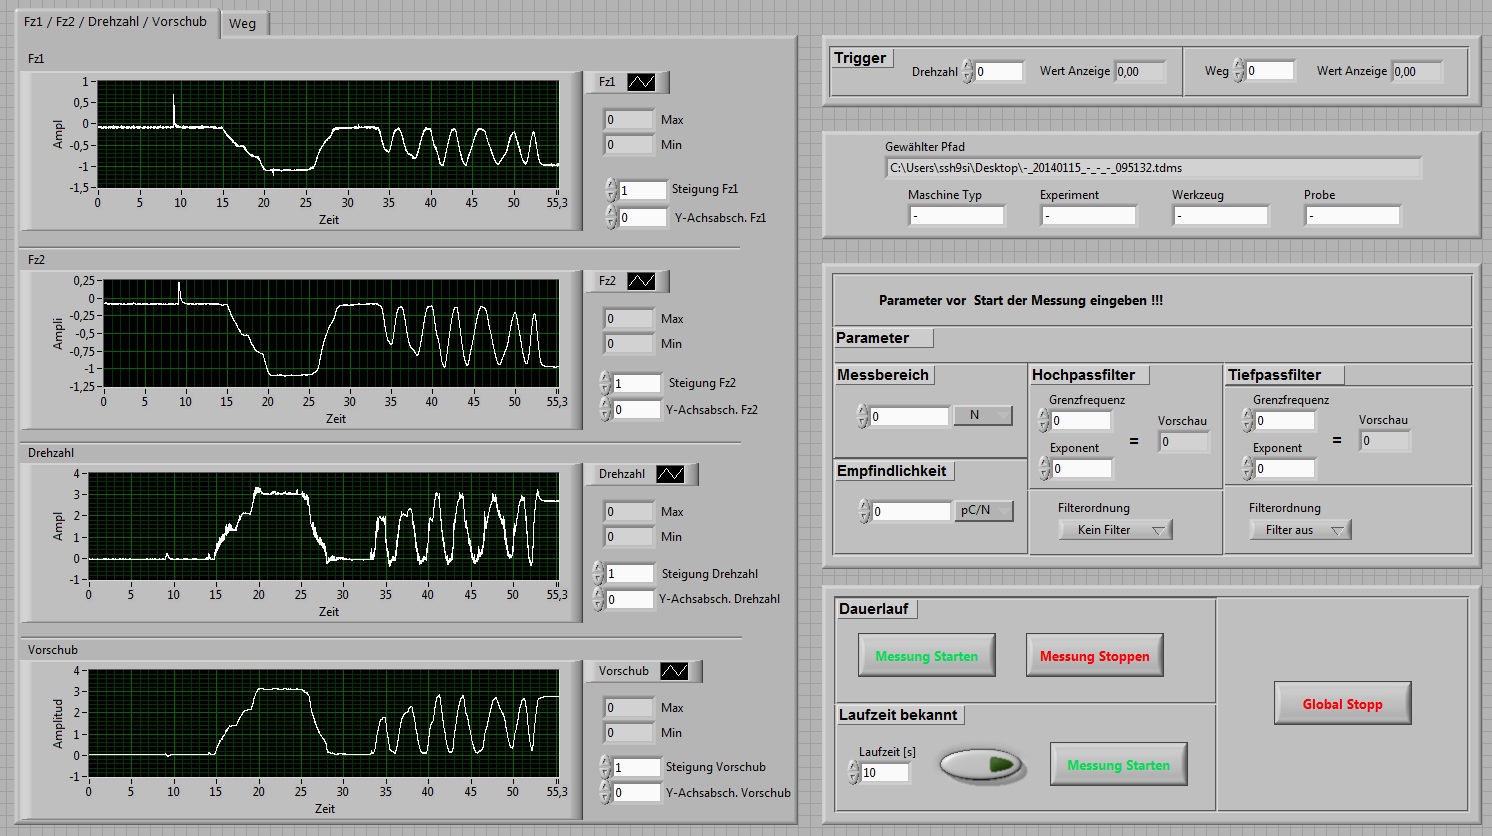The height and width of the screenshot is (836, 1492).
Task: Click the Trigger Drehzahl stepper arrows
Action: tap(968, 71)
